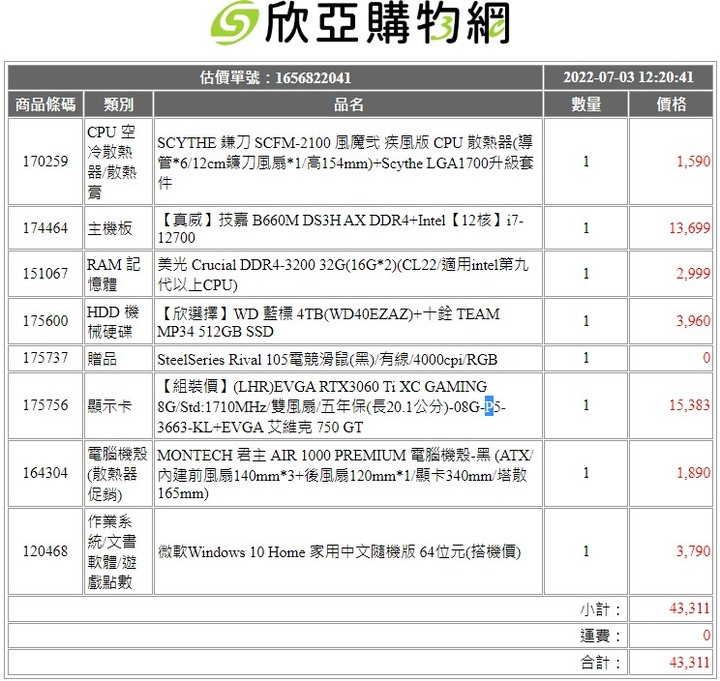Click the total value 43,311 beside 合計
Screen dimensions: 720x681
(x=690, y=662)
